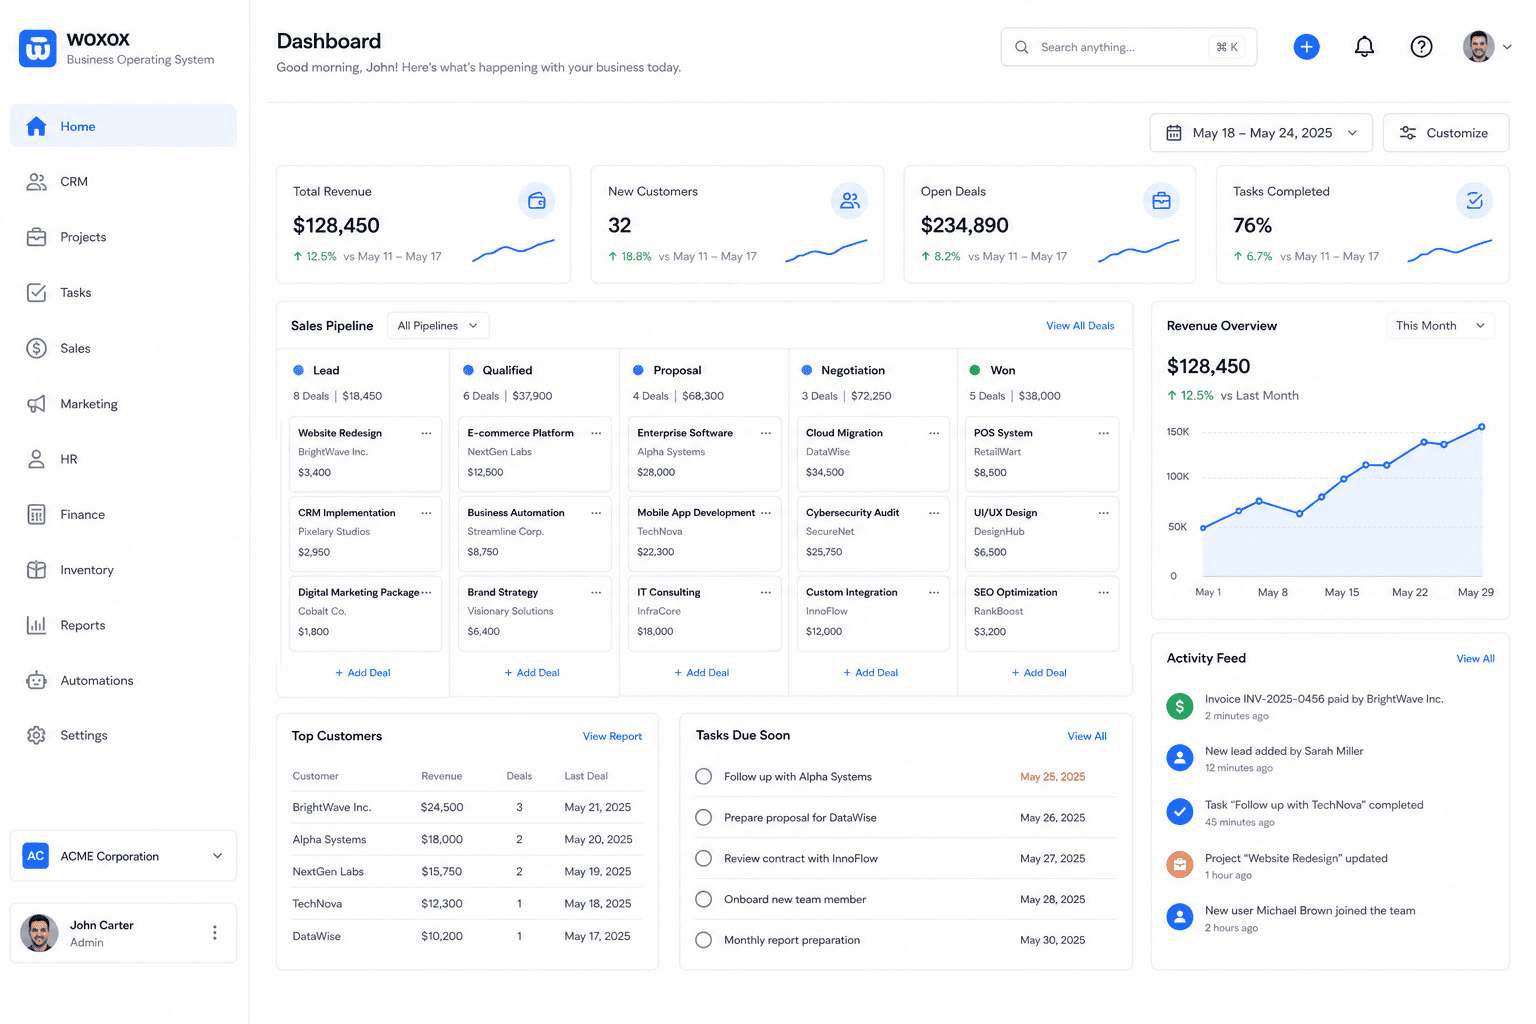The height and width of the screenshot is (1024, 1536).
Task: Open options for the Website Redesign deal
Action: coord(426,433)
